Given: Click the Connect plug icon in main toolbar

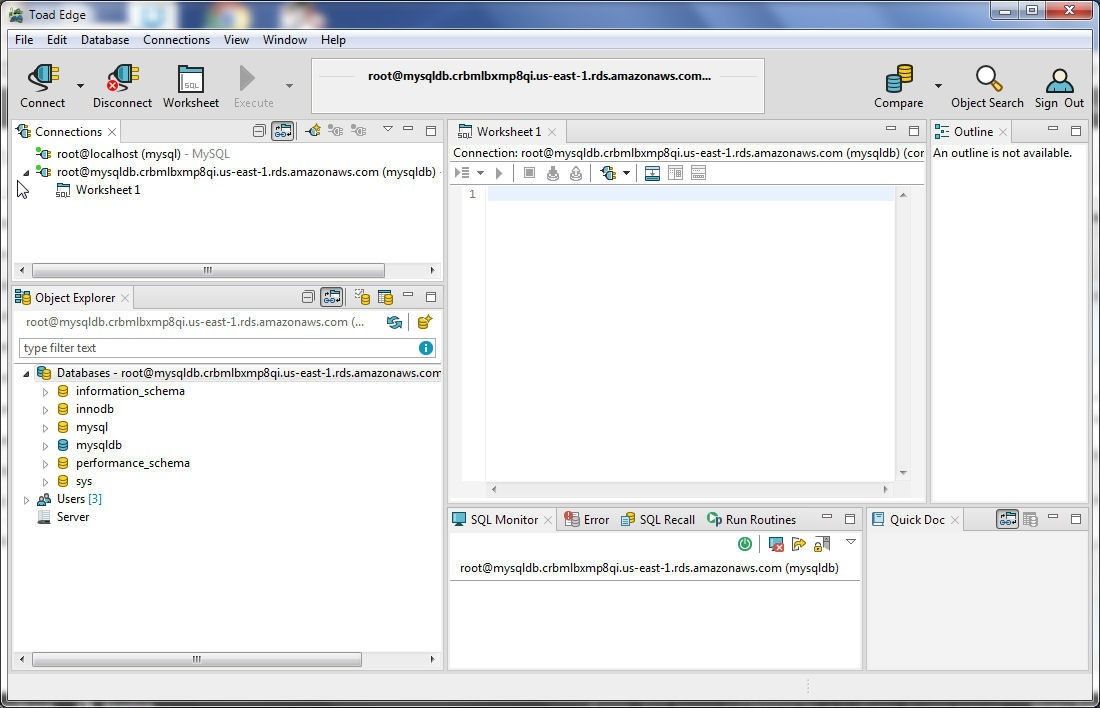Looking at the screenshot, I should [x=43, y=79].
